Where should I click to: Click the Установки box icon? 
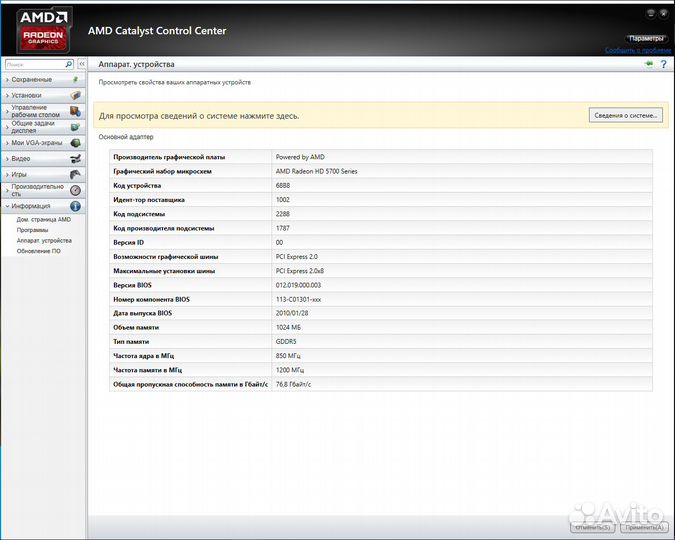click(75, 95)
